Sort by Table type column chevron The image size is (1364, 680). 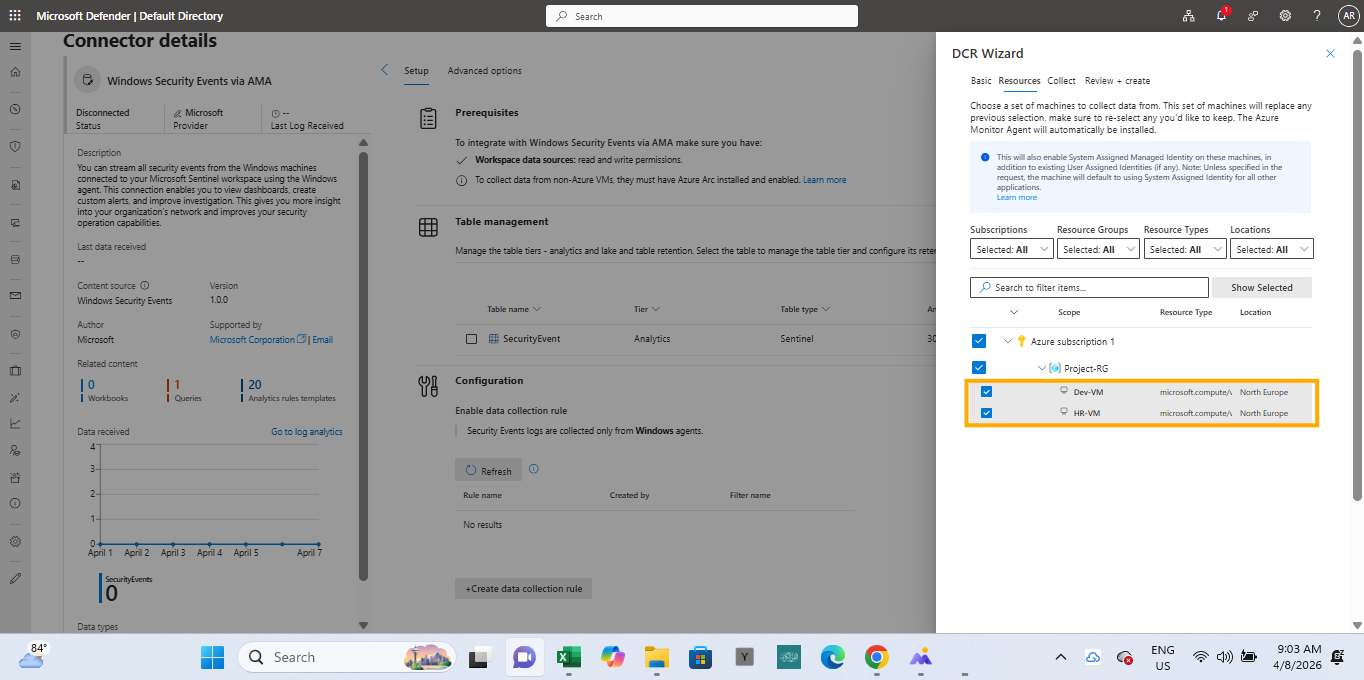click(x=826, y=310)
